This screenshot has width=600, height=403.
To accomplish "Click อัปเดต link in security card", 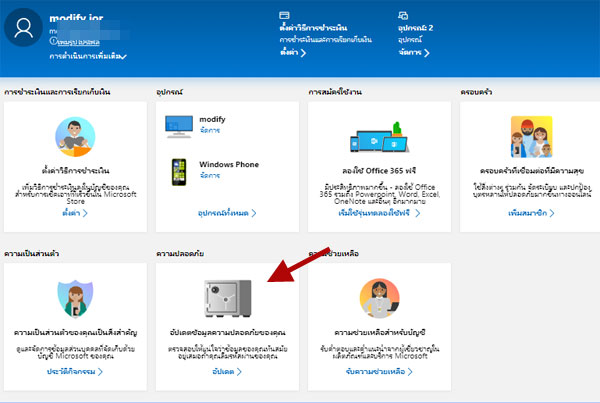I will [227, 372].
